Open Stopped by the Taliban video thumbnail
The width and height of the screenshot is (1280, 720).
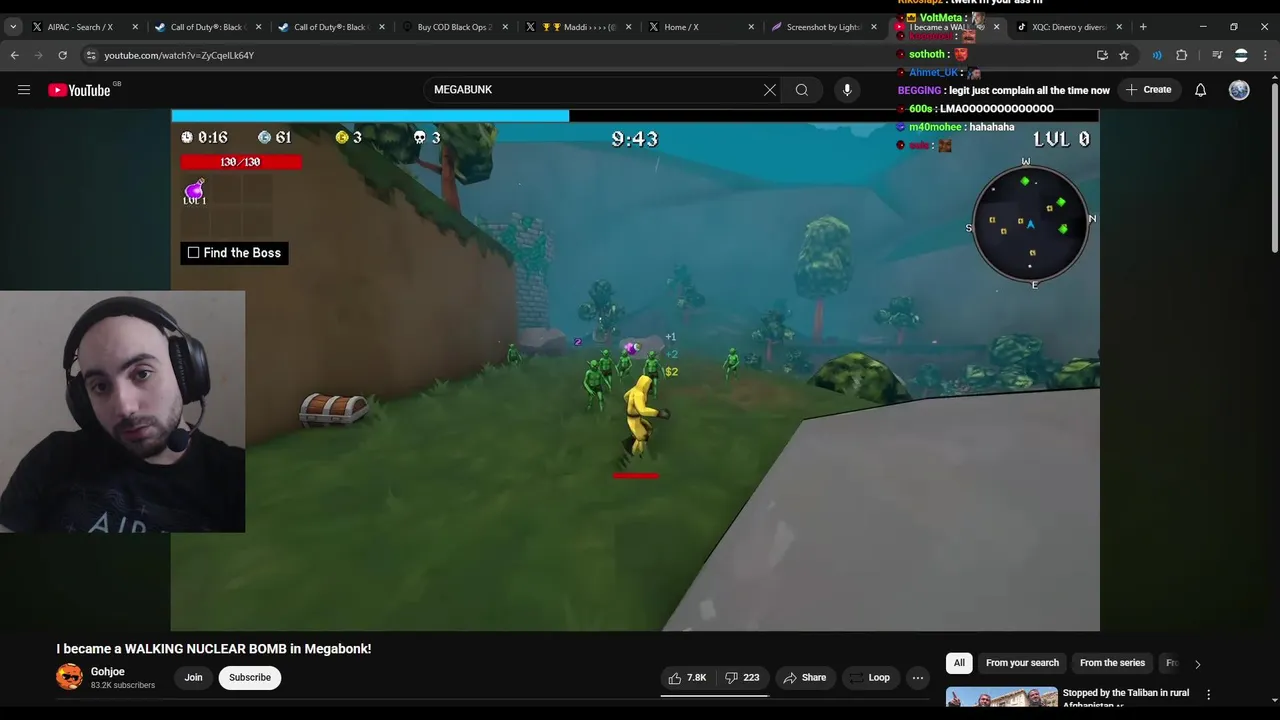1002,698
